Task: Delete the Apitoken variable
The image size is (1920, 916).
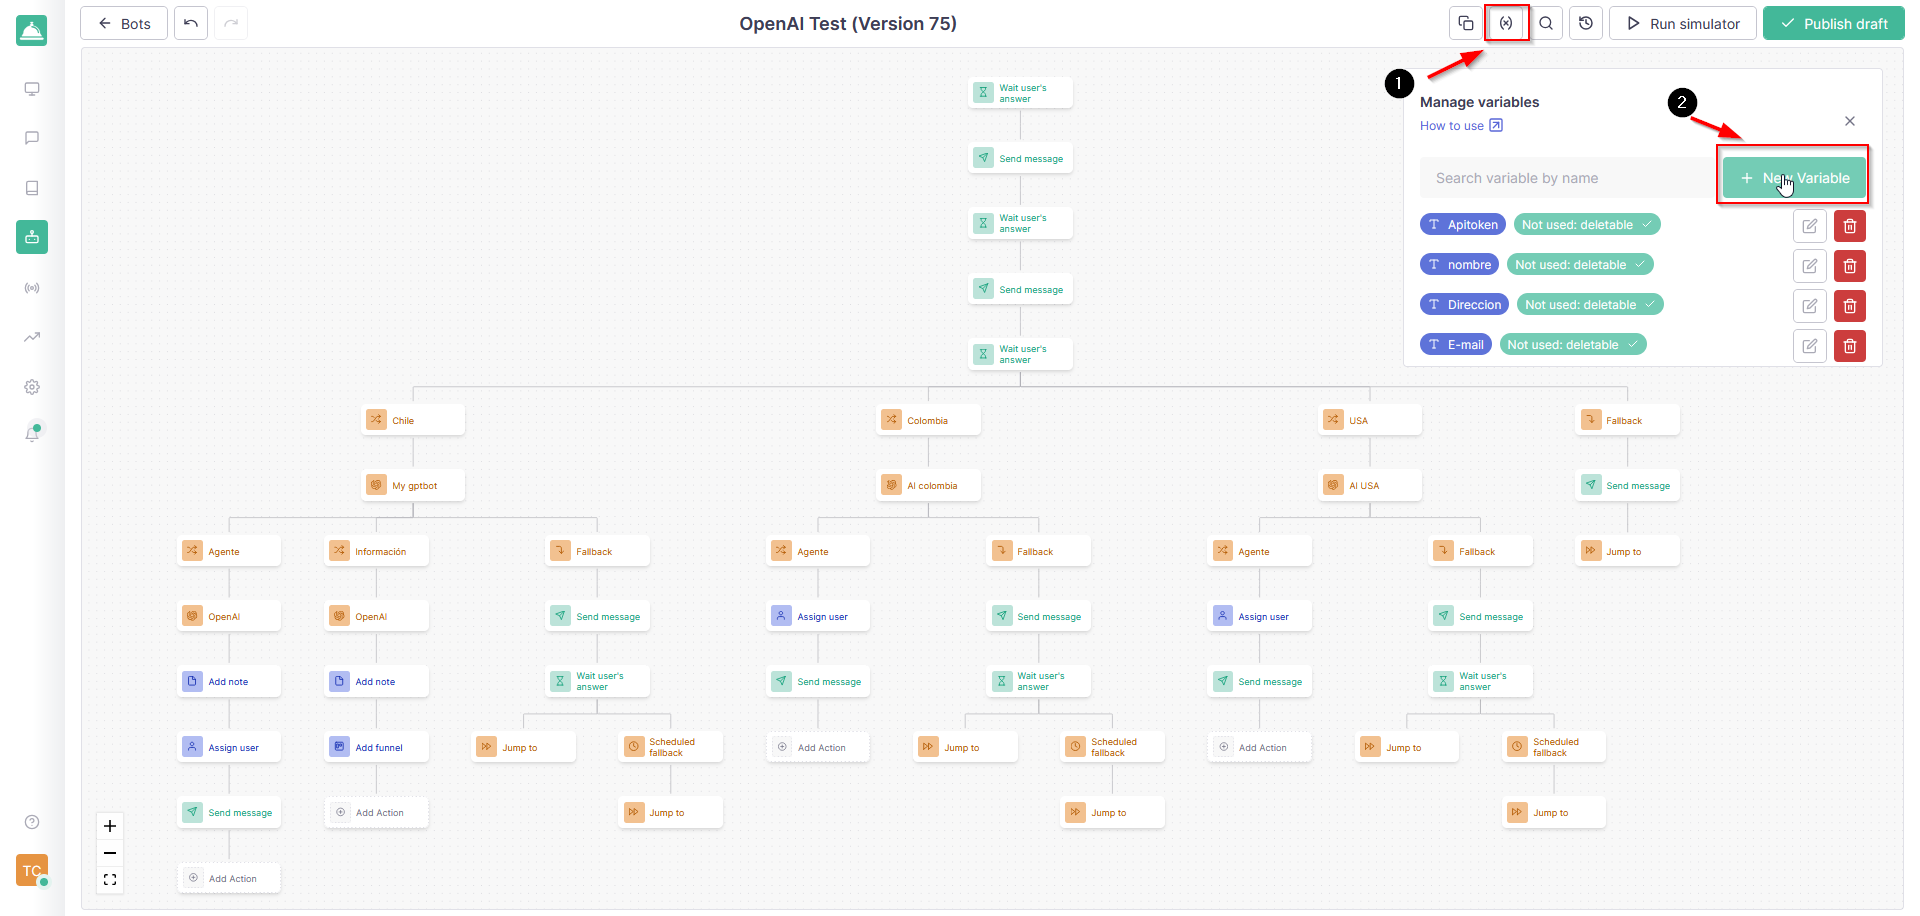Action: click(x=1850, y=226)
